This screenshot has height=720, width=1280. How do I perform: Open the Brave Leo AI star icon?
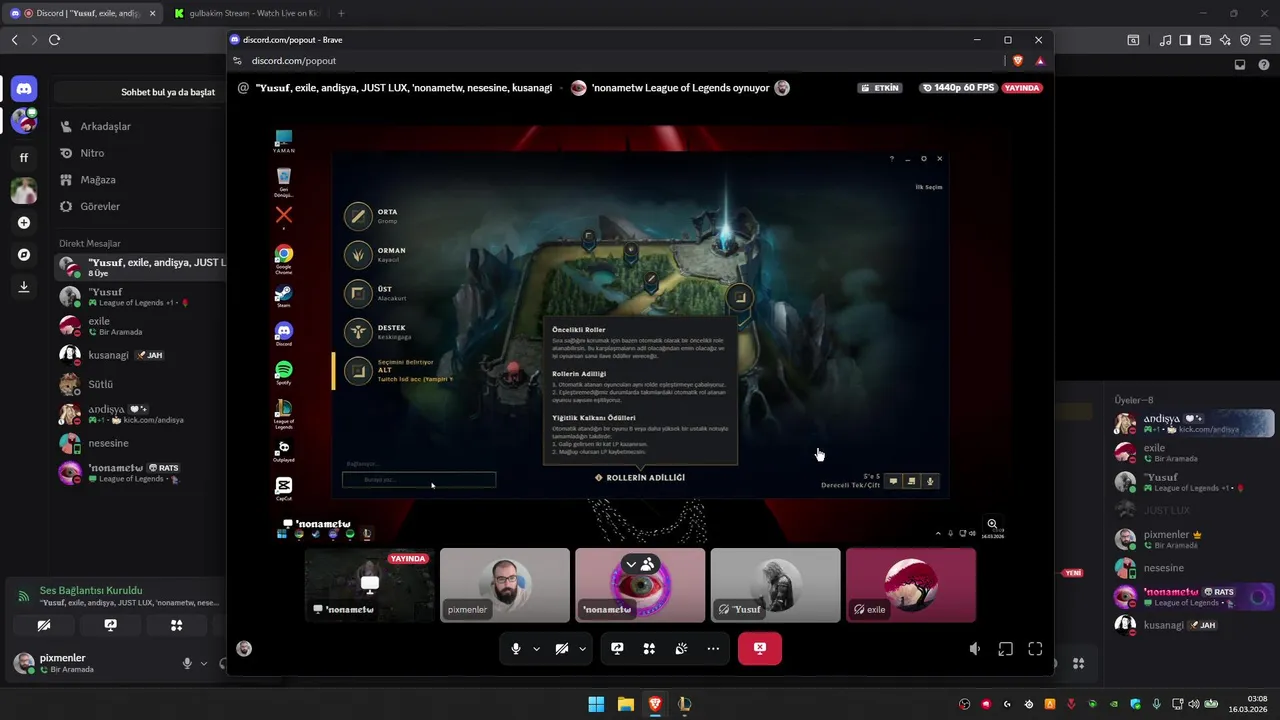tap(1225, 40)
